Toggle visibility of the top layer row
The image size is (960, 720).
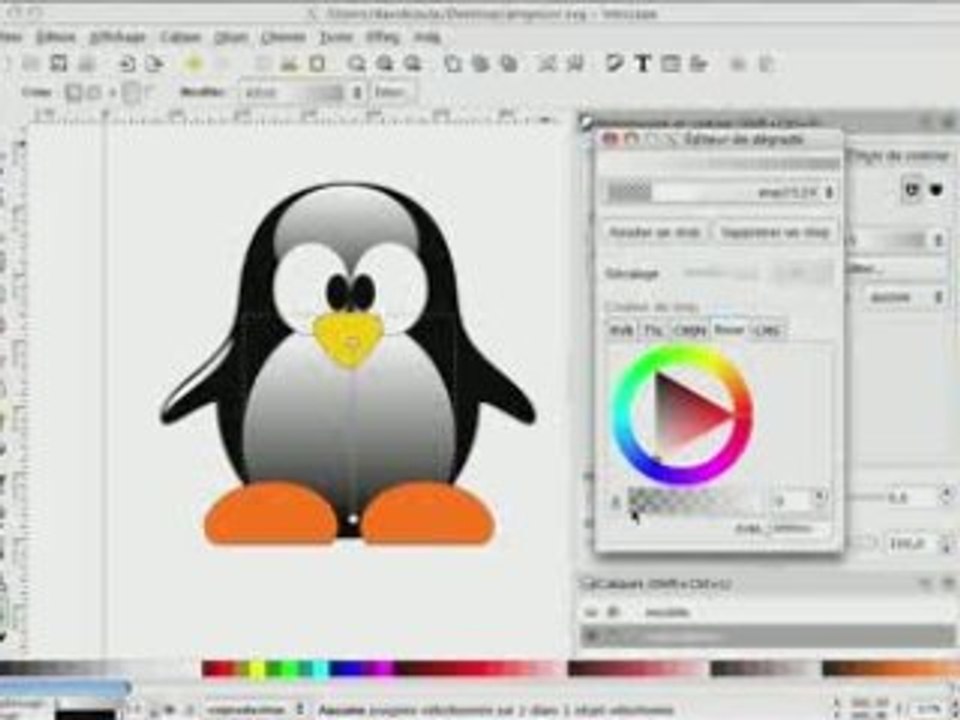coord(591,611)
